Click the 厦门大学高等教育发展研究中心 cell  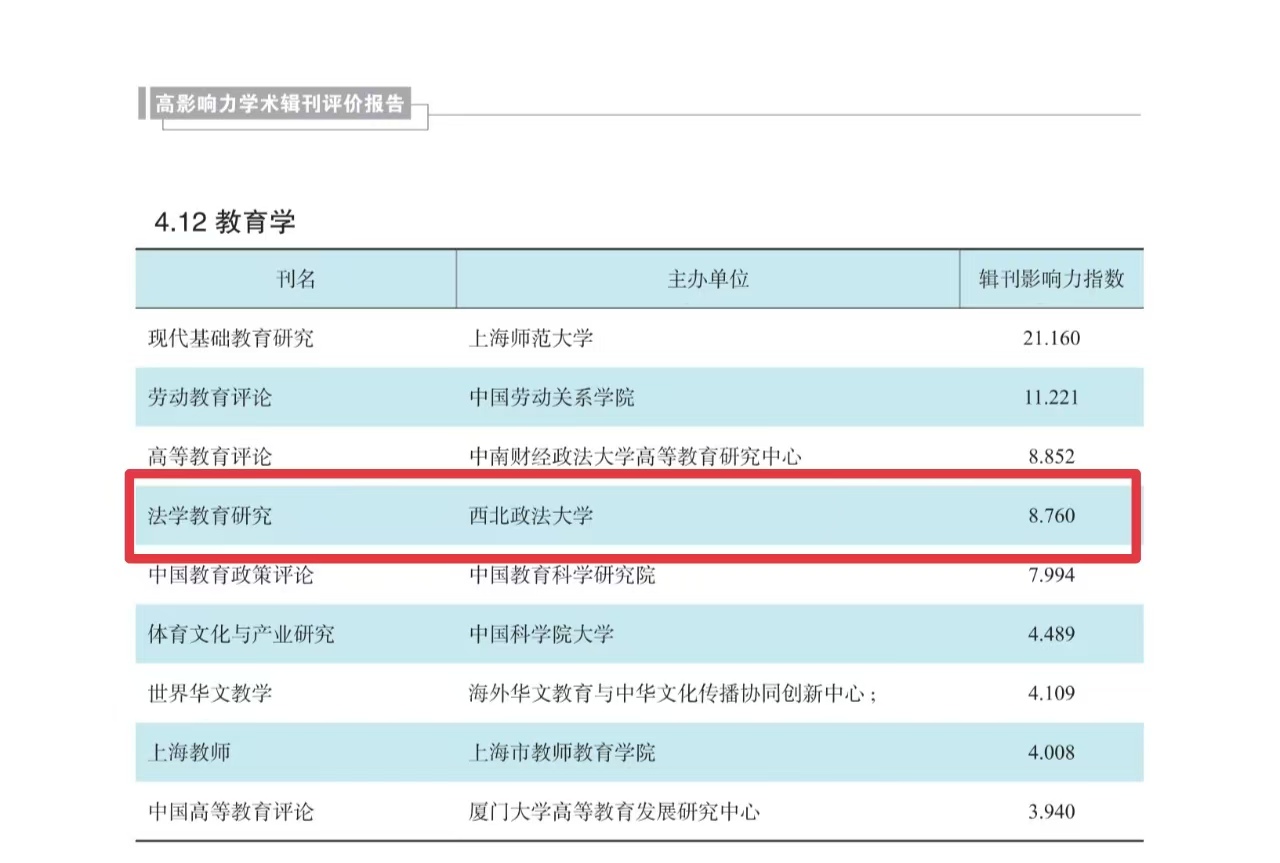click(614, 811)
